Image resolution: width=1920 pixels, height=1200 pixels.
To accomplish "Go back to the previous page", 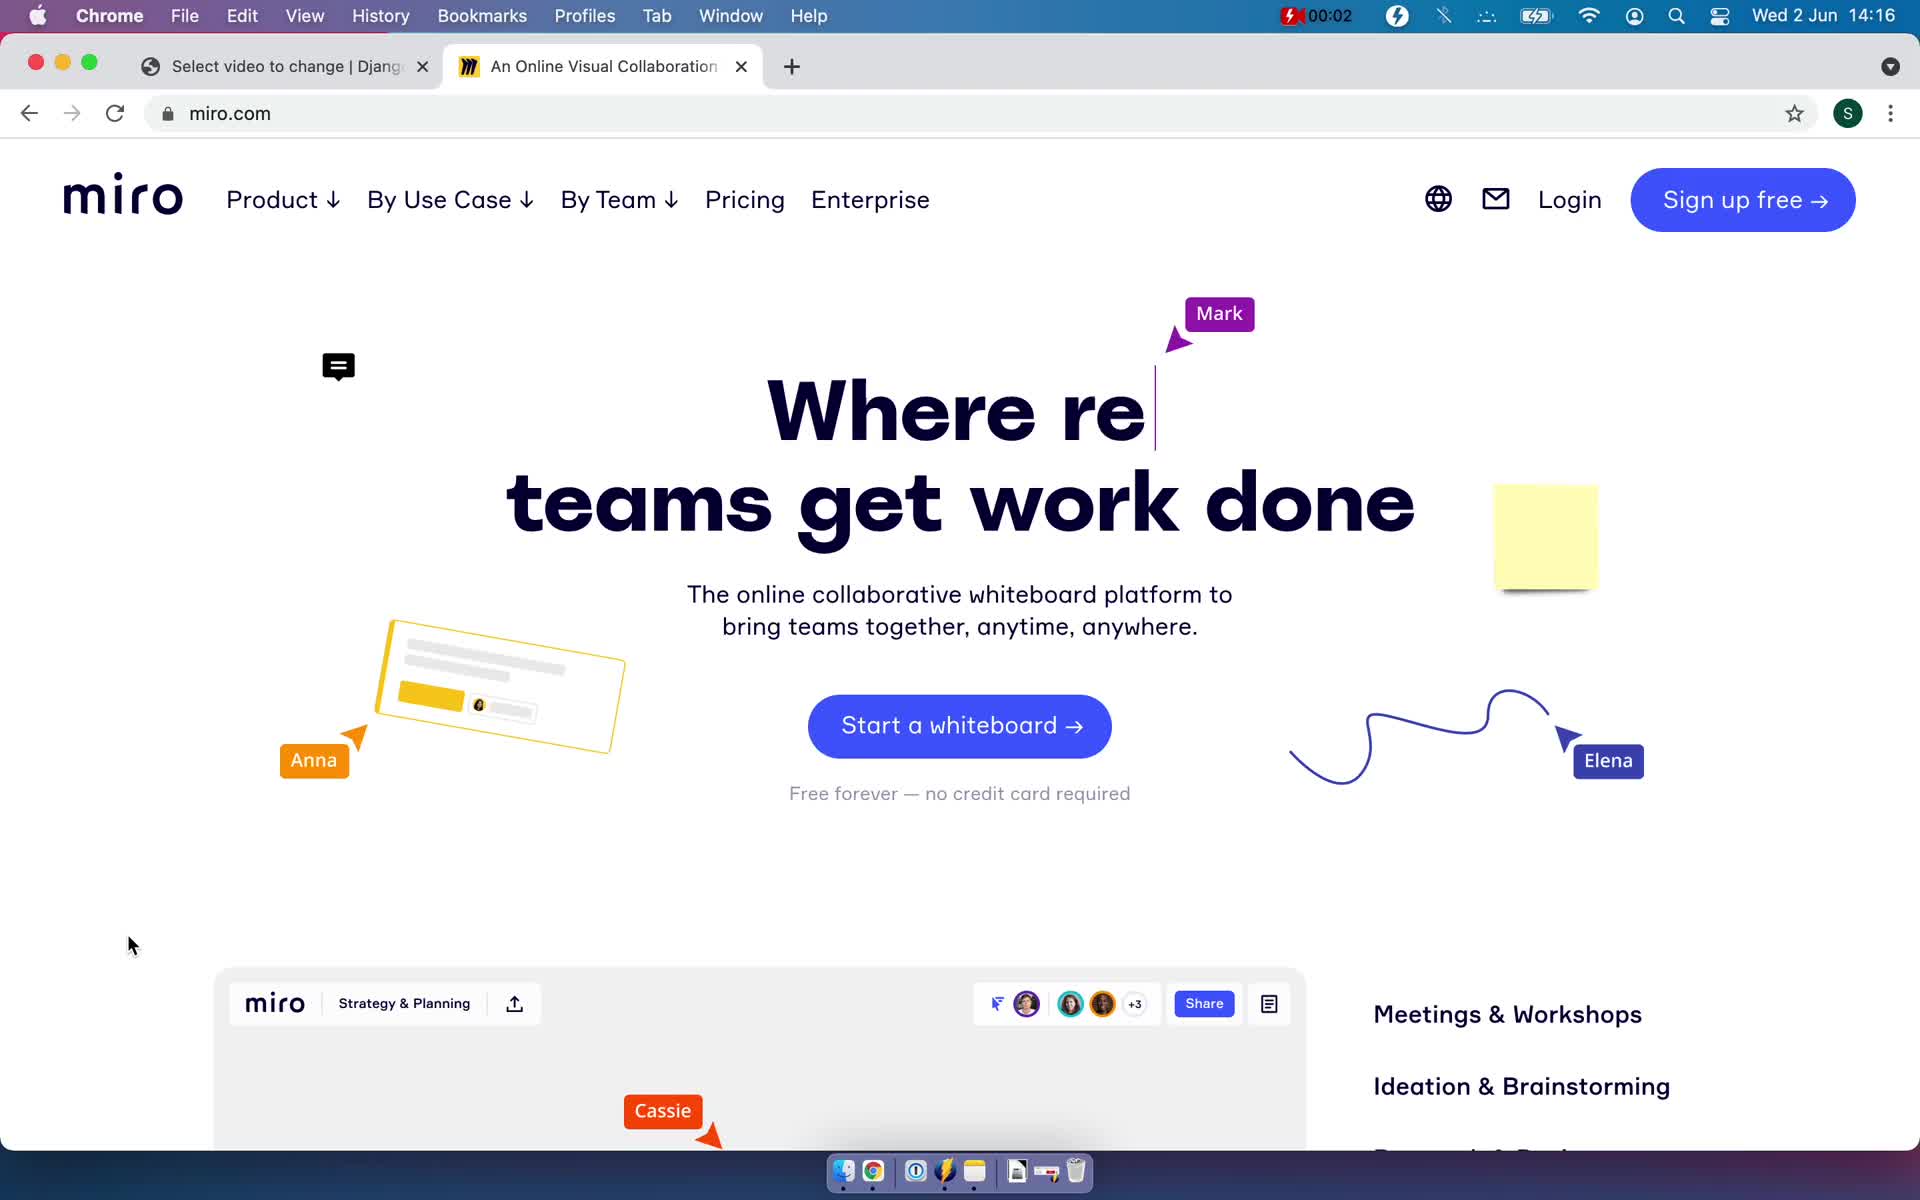I will [x=29, y=114].
